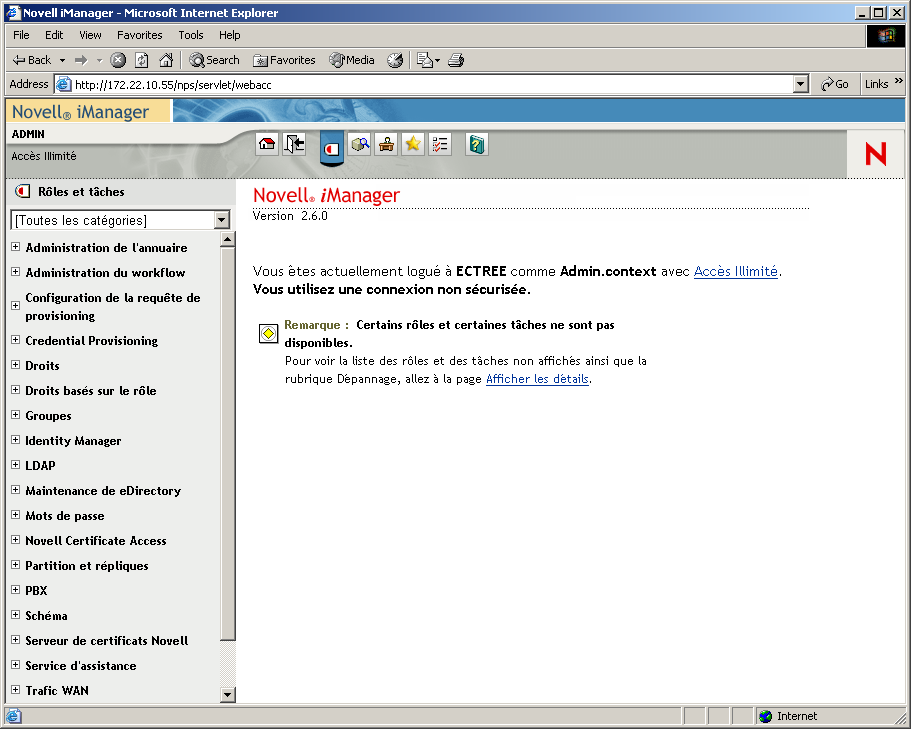Expand the Identity Manager category
Viewport: 911px width, 729px height.
[x=15, y=440]
